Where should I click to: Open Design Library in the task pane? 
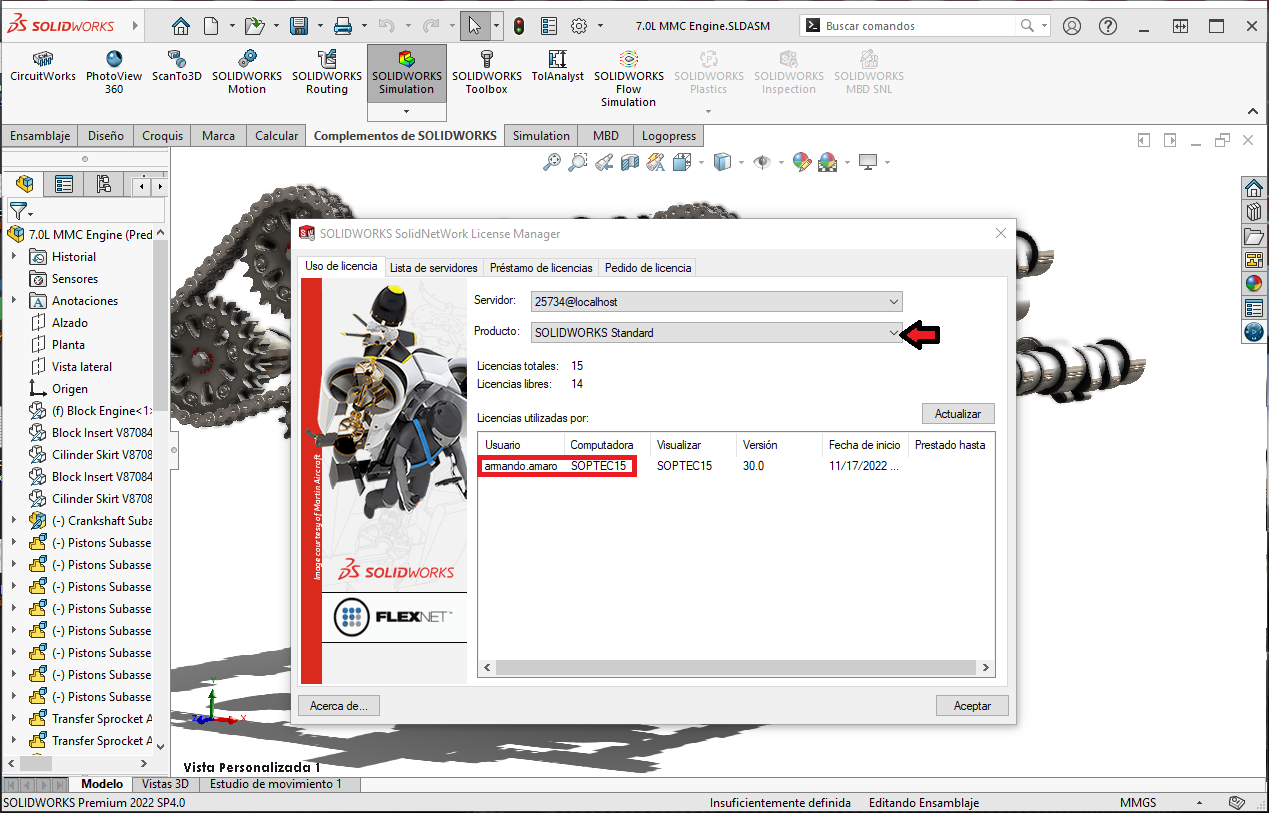(x=1254, y=212)
